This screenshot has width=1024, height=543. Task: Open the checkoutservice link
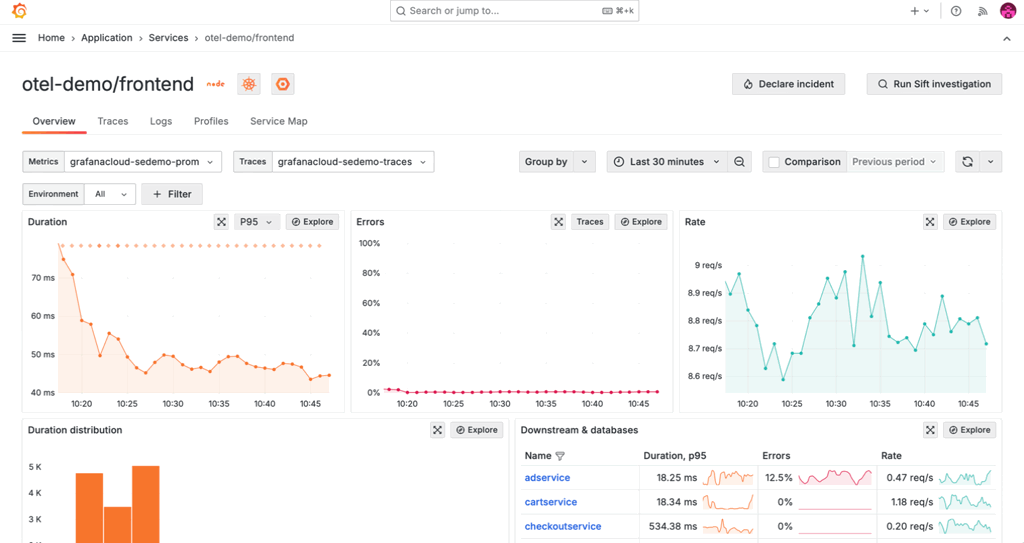click(563, 526)
